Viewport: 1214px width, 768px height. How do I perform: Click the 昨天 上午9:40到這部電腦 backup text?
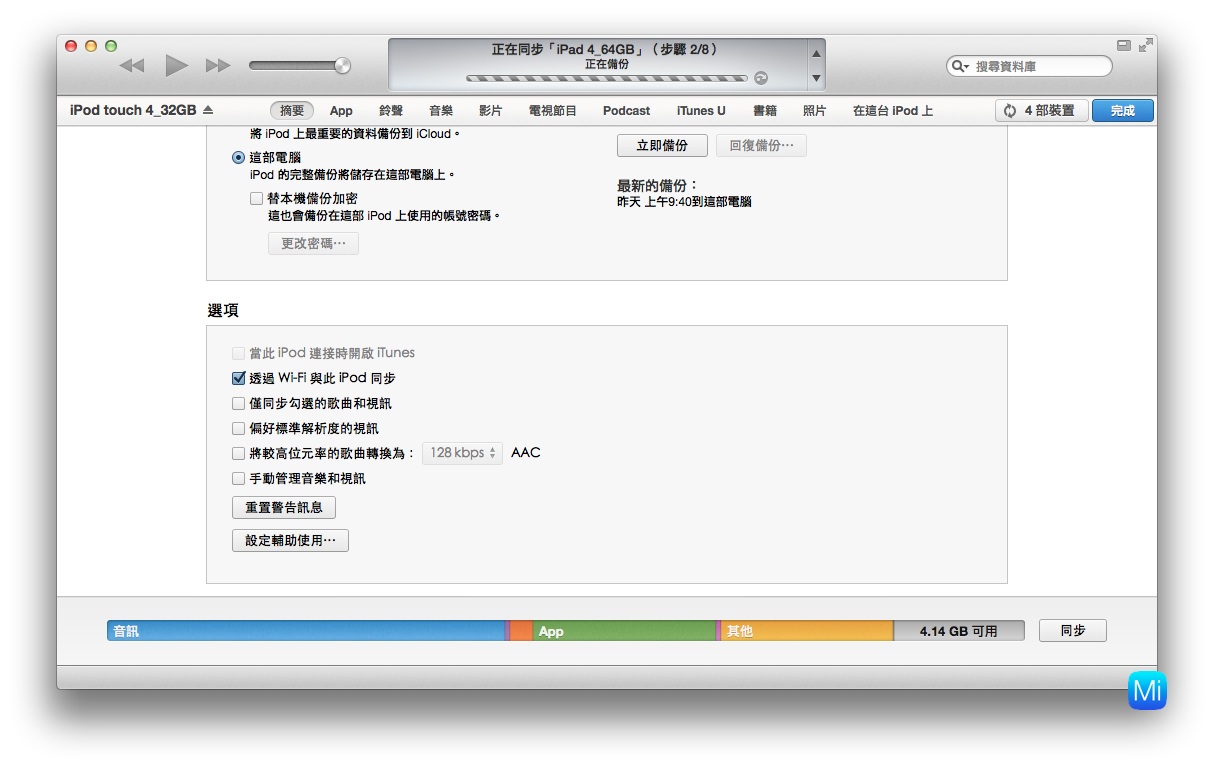coord(684,201)
